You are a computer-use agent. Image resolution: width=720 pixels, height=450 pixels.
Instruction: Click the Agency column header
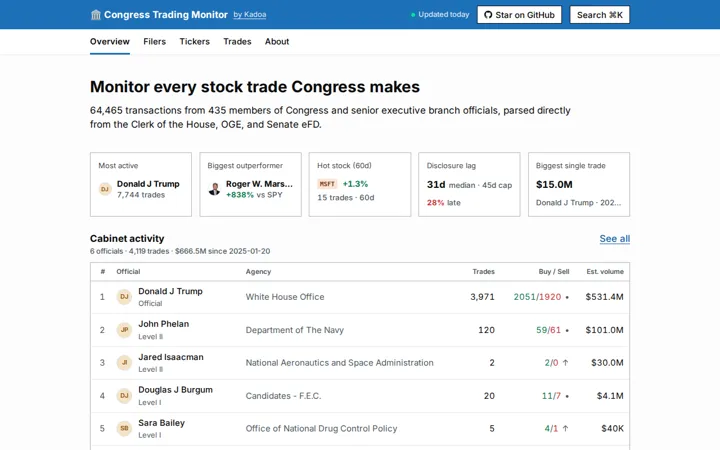pyautogui.click(x=258, y=271)
